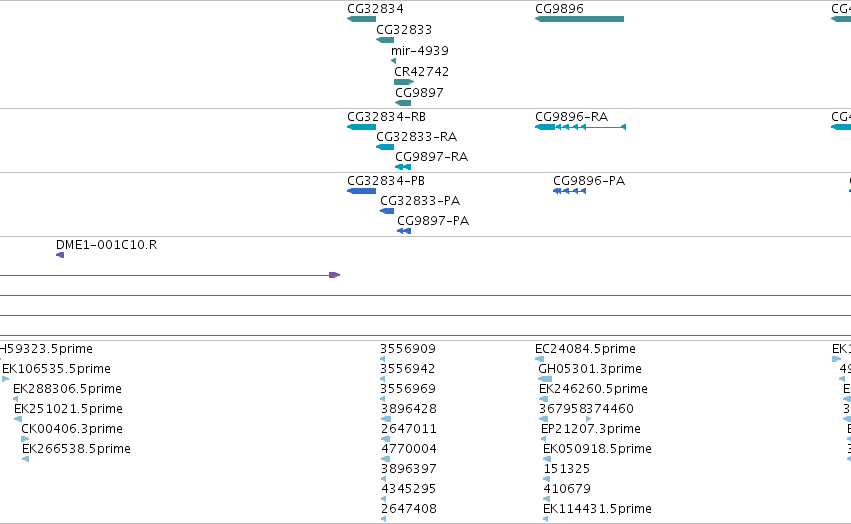Click the CG9897-RA transcript label
This screenshot has height=524, width=851.
(431, 157)
